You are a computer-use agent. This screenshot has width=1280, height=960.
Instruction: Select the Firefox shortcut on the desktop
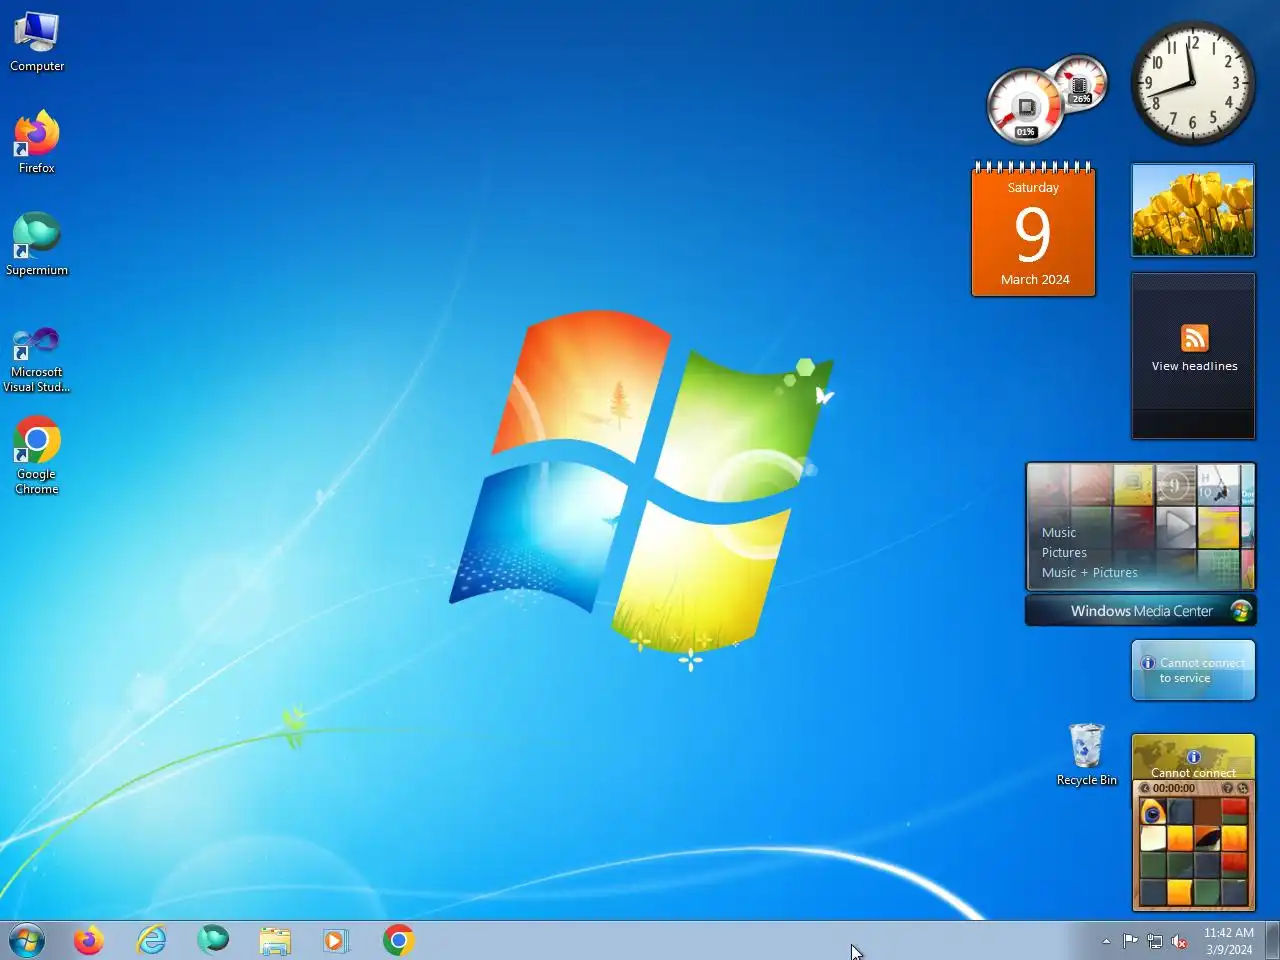click(37, 142)
